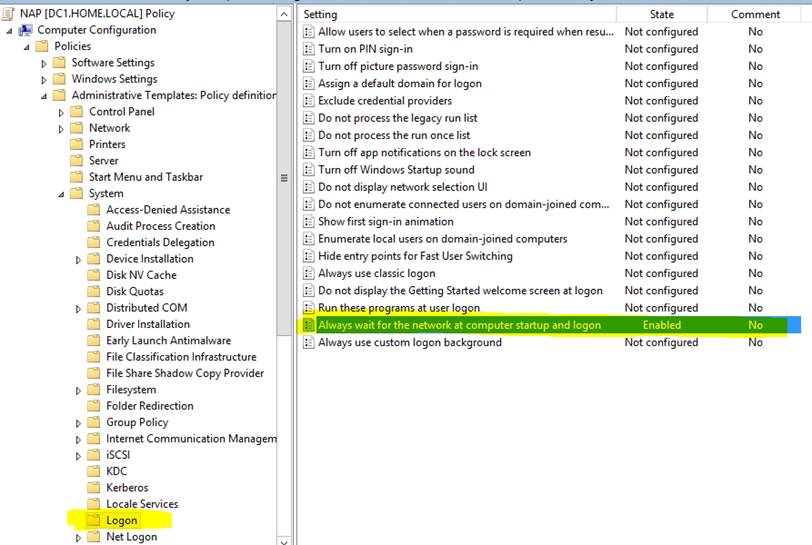Click the Kerberos folder icon
Screen dimensions: 812x545
[94, 488]
